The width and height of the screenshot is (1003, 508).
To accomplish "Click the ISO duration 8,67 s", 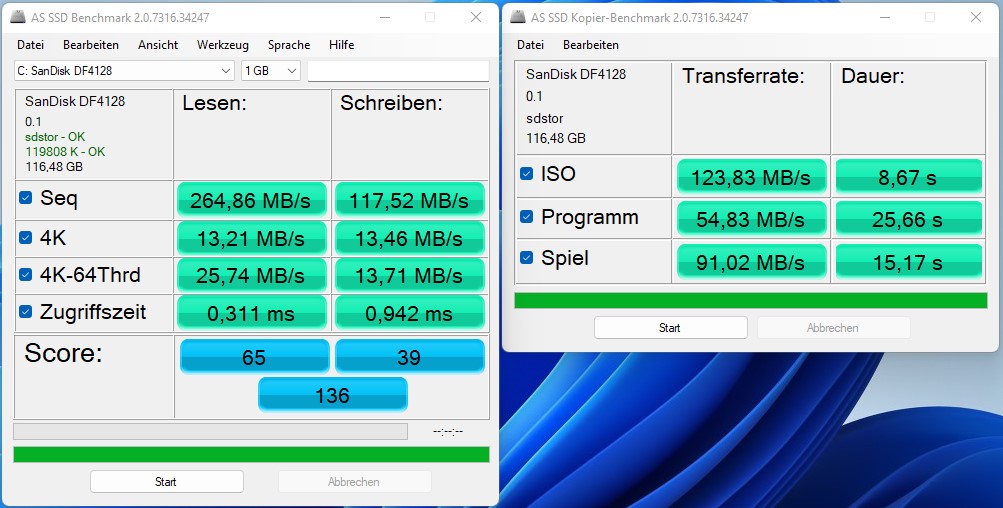I will (x=908, y=177).
